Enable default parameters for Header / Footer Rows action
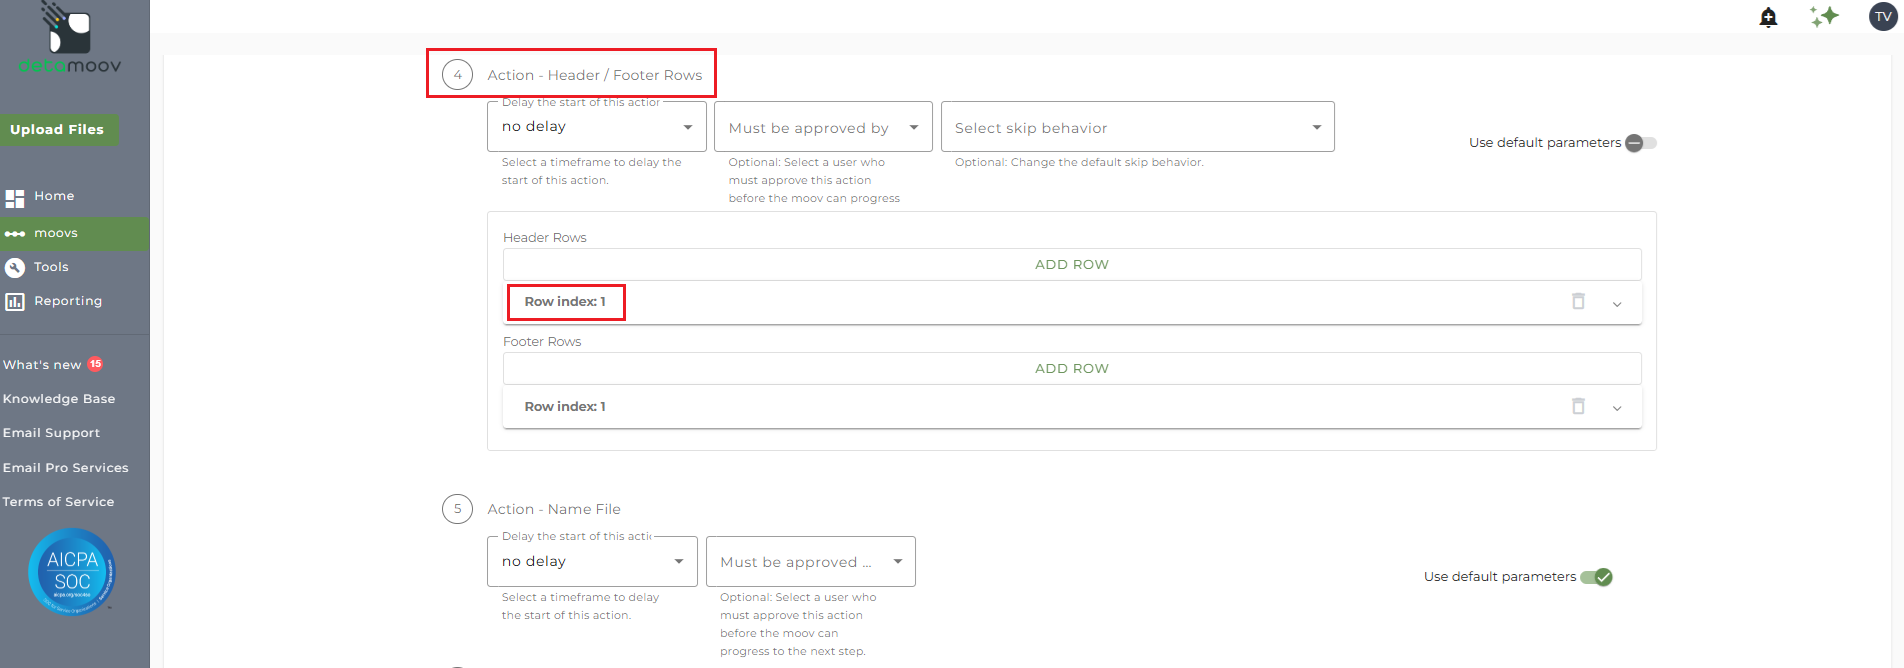 click(x=1640, y=143)
